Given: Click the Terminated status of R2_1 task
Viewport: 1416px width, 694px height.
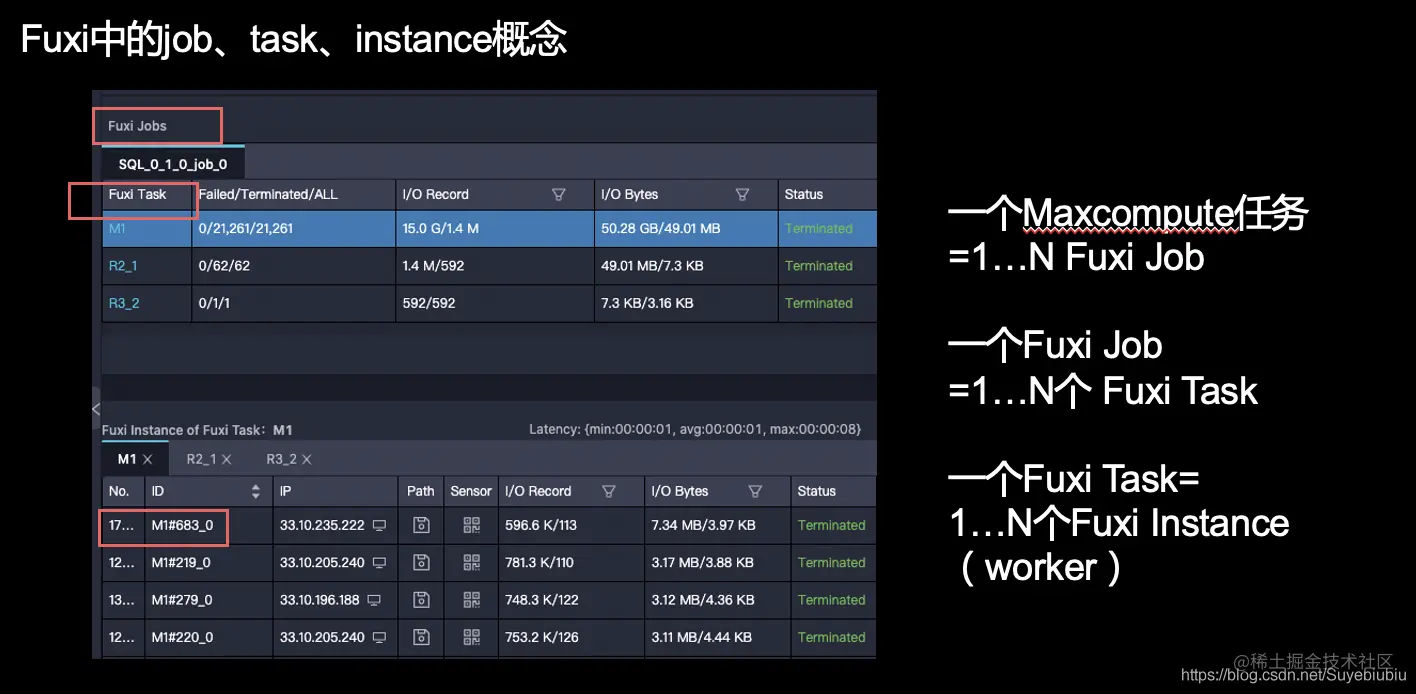Looking at the screenshot, I should 819,266.
